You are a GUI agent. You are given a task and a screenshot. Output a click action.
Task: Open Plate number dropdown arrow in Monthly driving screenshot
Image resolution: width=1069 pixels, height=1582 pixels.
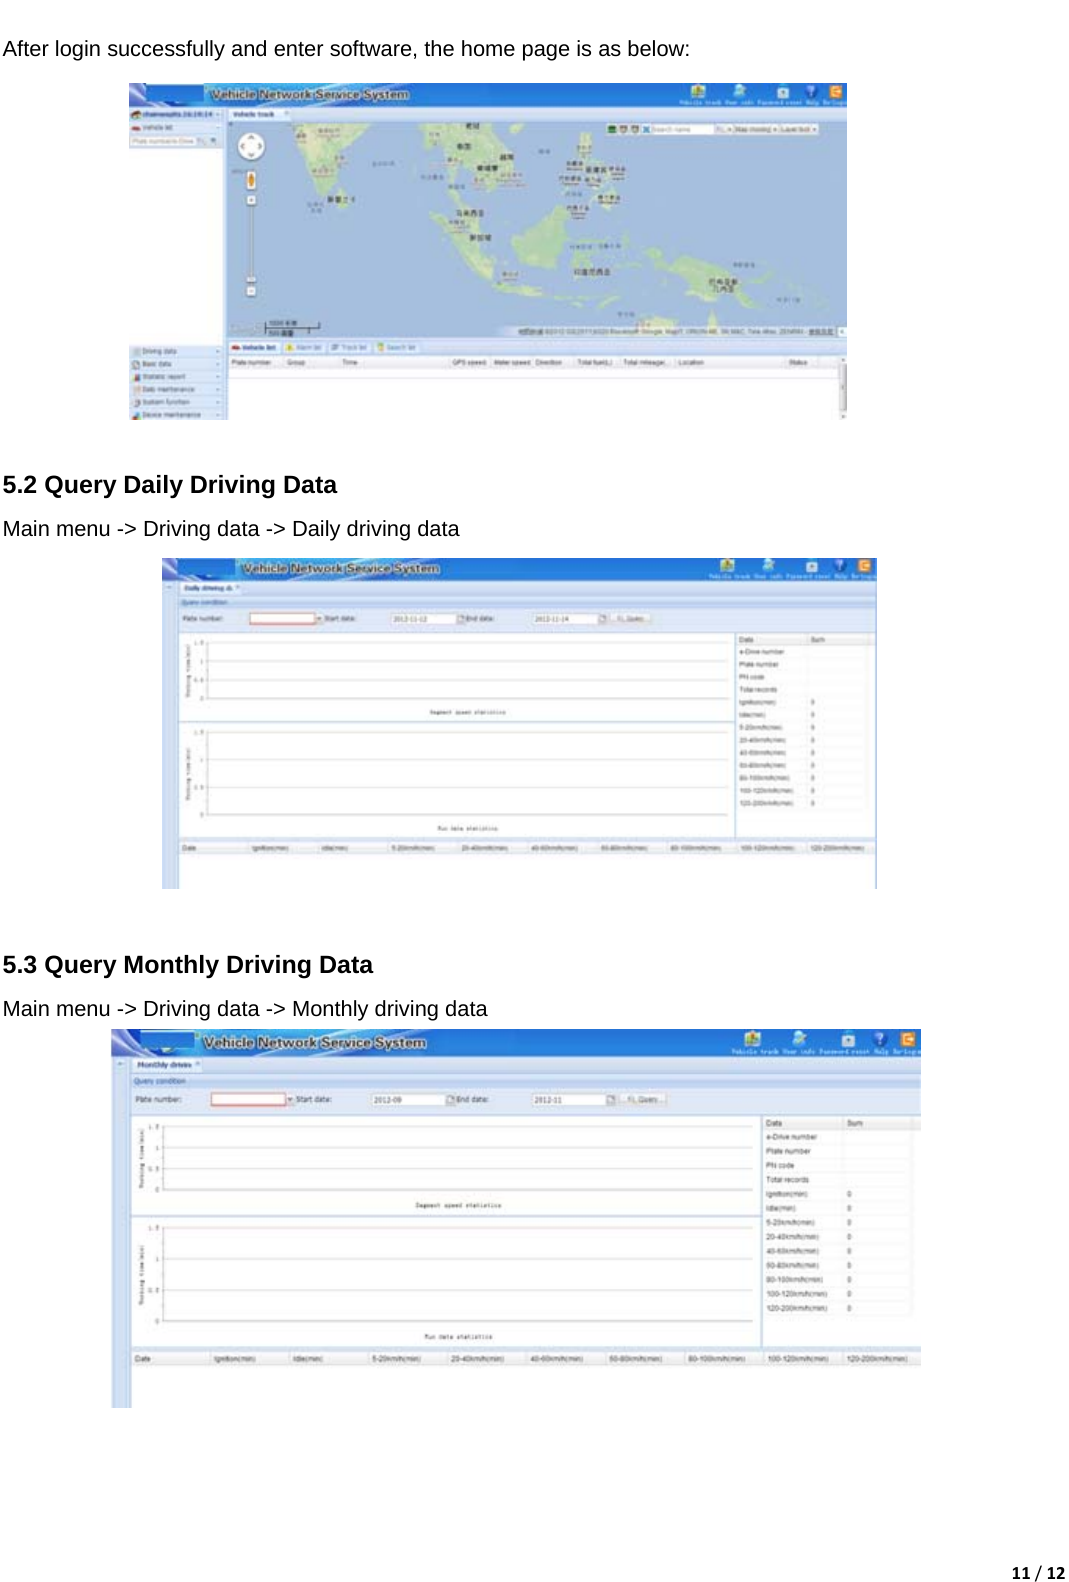tap(290, 1099)
